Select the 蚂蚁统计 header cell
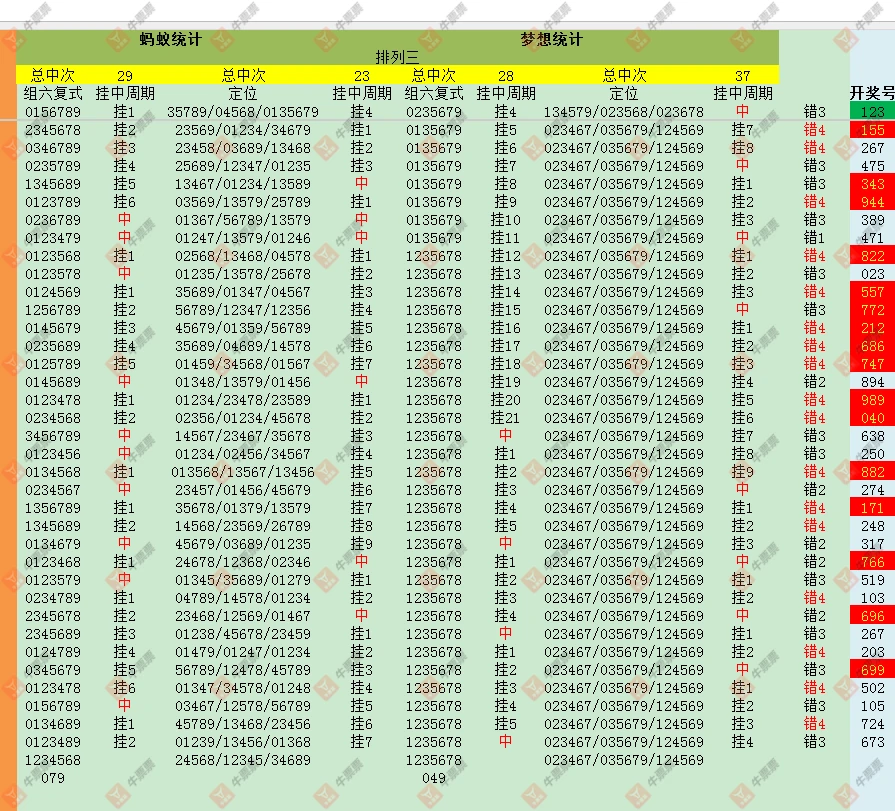The height and width of the screenshot is (811, 895). point(170,39)
